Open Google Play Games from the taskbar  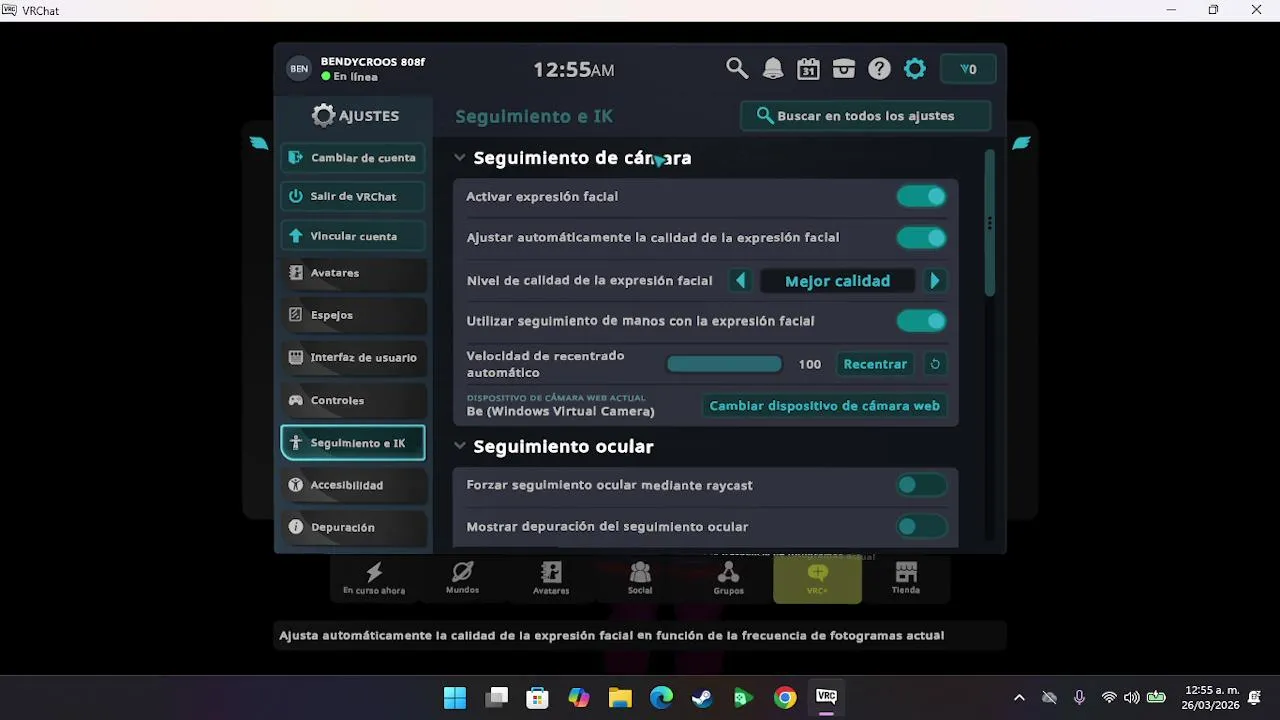coord(743,697)
